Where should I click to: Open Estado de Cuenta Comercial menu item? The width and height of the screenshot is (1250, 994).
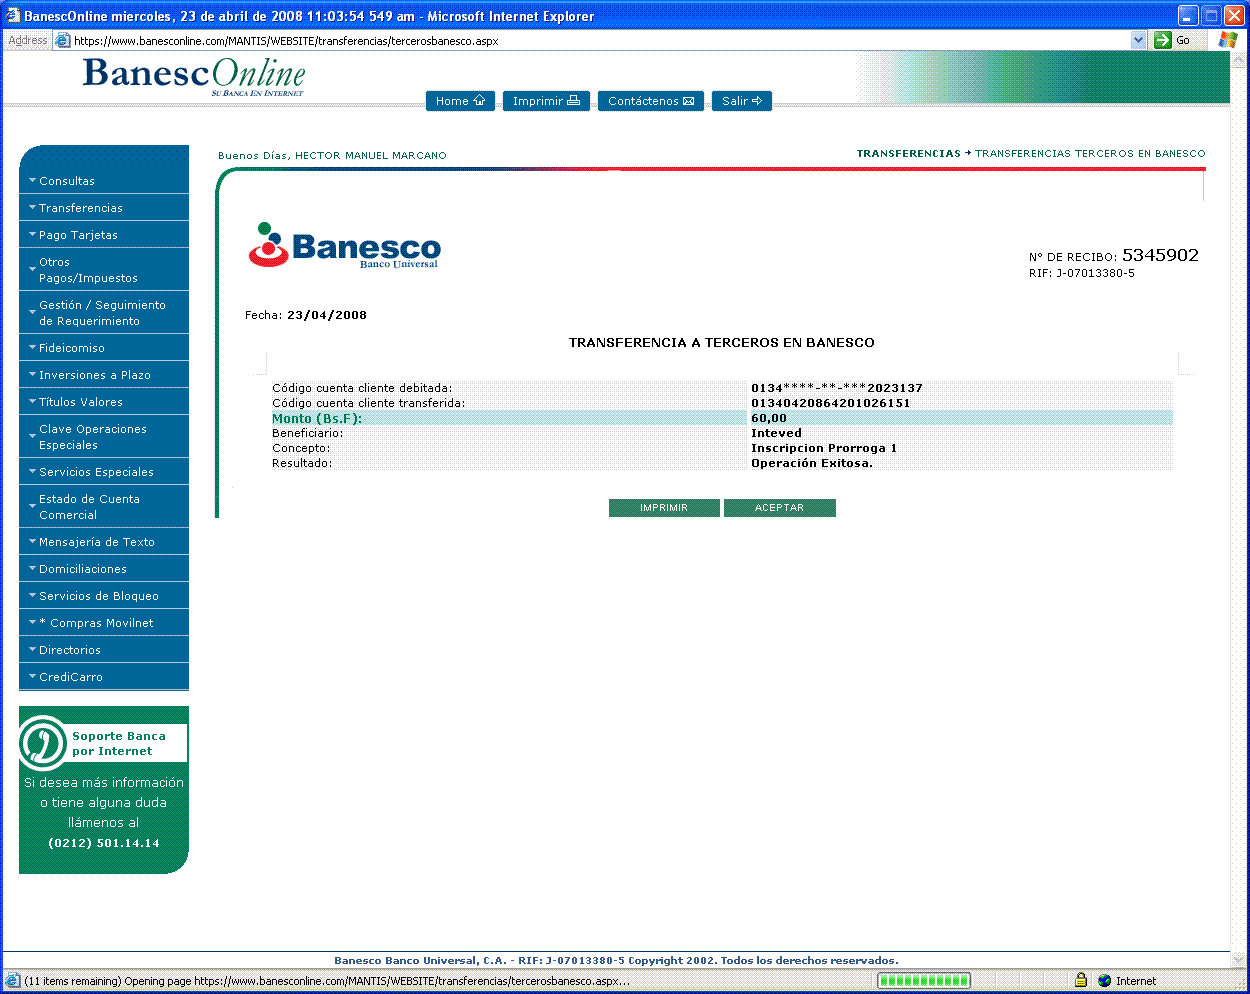coord(104,507)
